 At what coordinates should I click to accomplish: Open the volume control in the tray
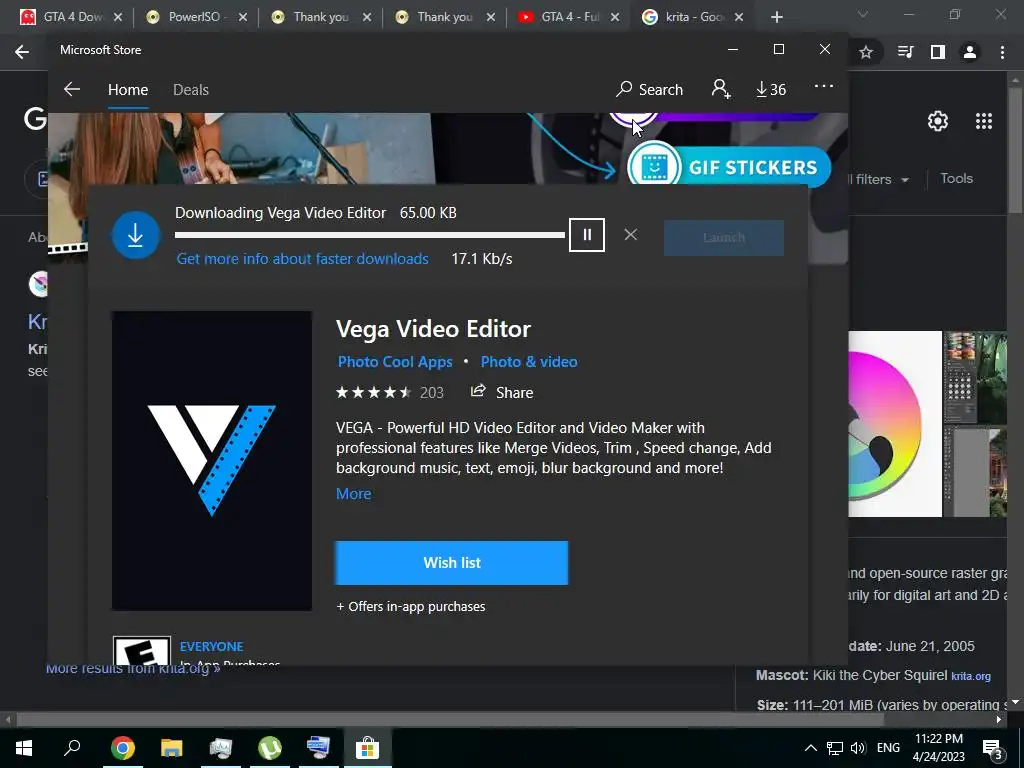click(858, 748)
